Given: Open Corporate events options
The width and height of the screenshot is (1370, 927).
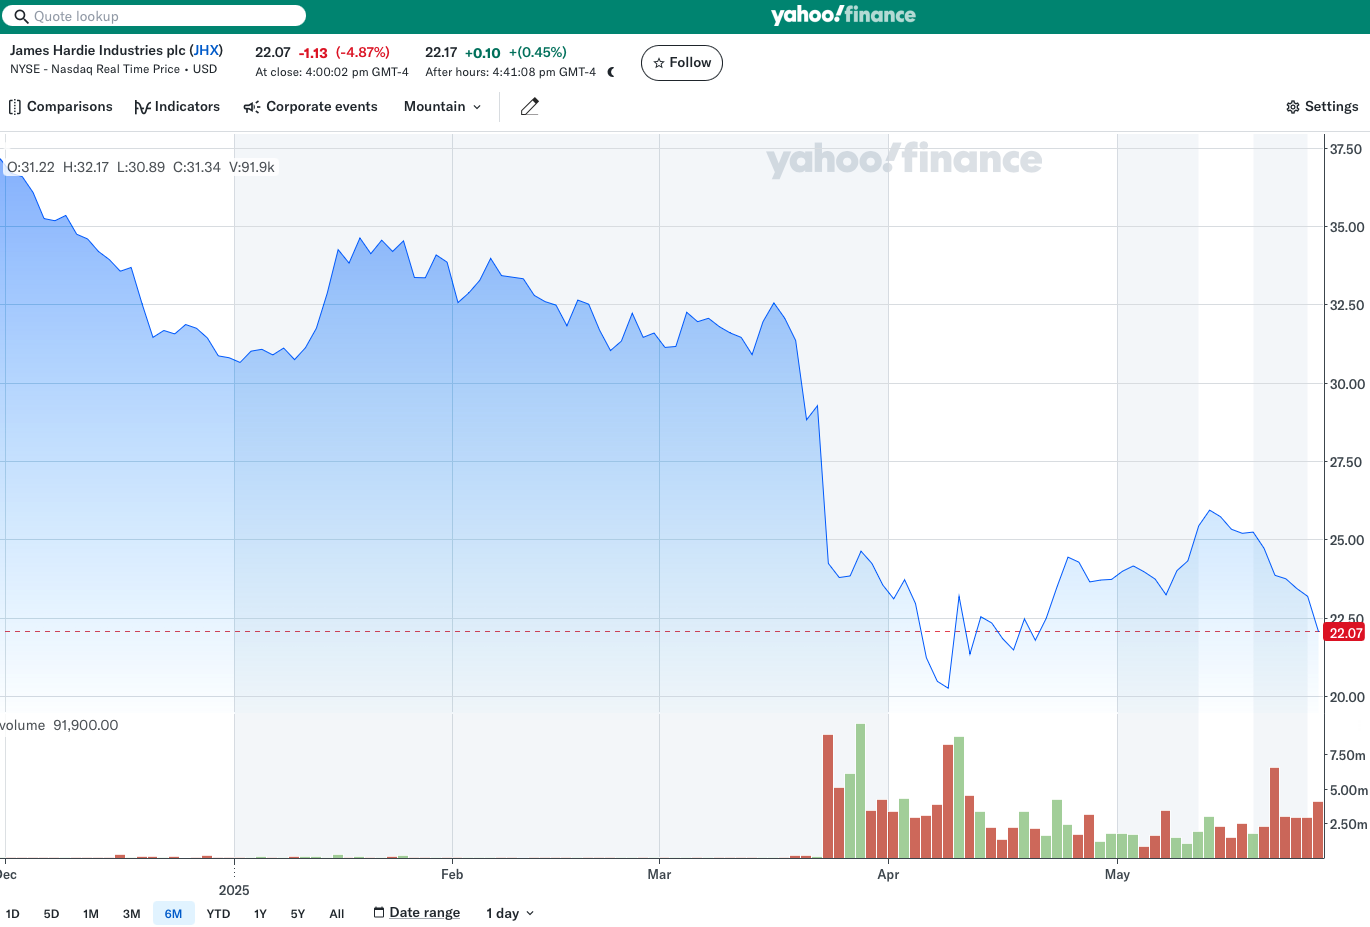Looking at the screenshot, I should point(310,107).
